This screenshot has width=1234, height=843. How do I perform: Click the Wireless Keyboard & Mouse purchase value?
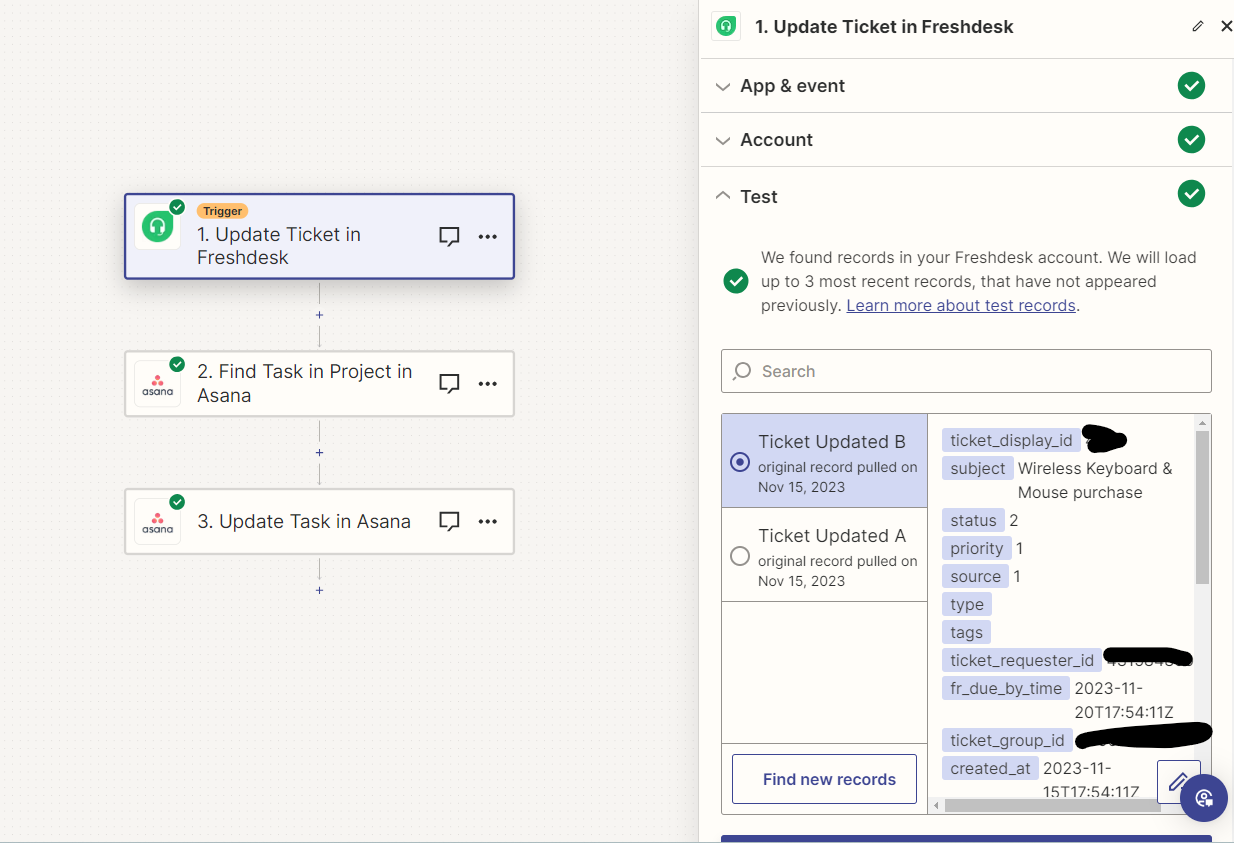coord(1095,480)
